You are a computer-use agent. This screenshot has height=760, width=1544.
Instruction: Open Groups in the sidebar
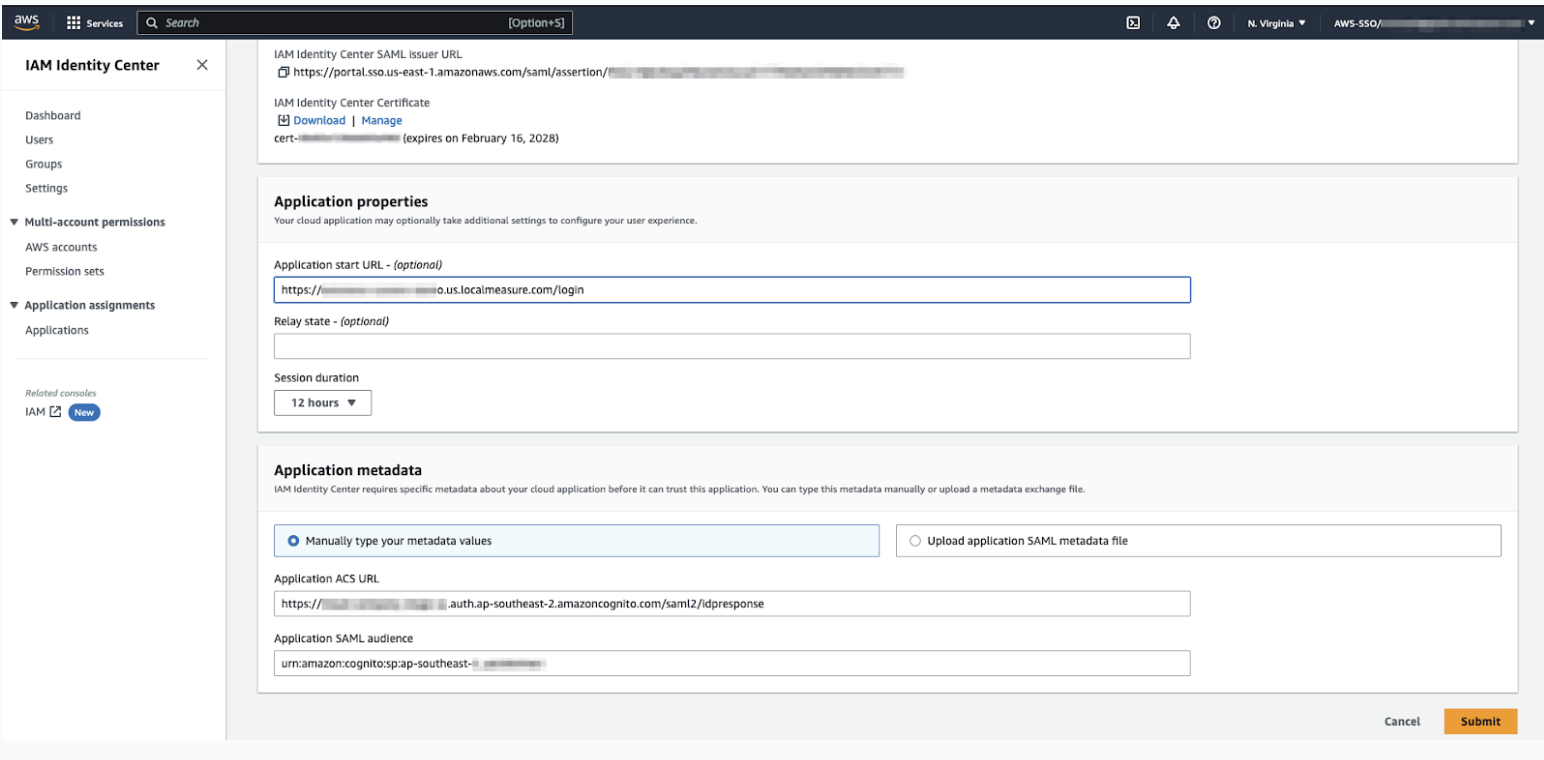point(43,164)
